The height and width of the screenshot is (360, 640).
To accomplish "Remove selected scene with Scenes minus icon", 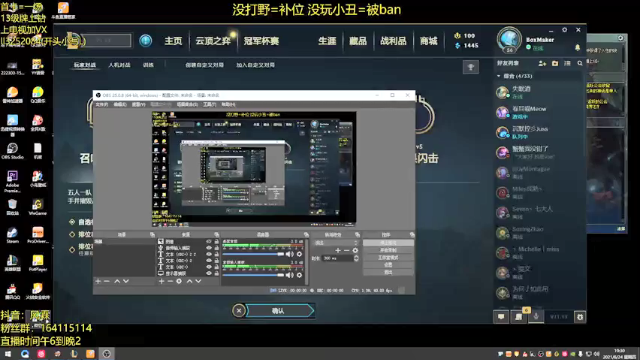I will [x=107, y=281].
